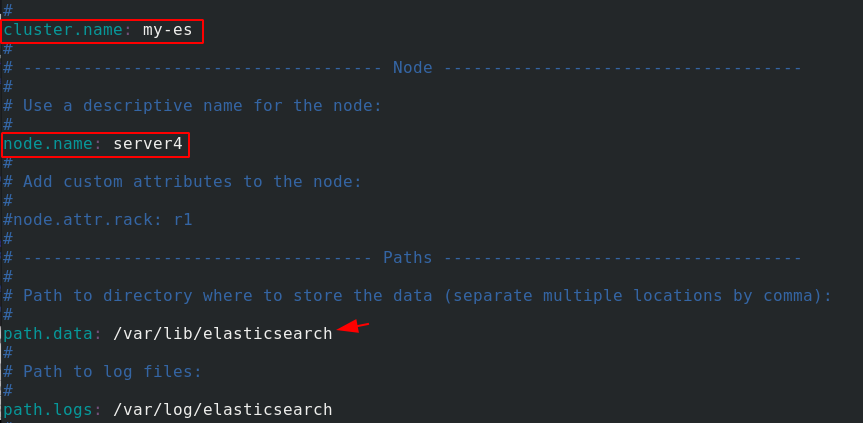
Task: Click the 'Use a descriptive name for the node' comment
Action: point(192,106)
